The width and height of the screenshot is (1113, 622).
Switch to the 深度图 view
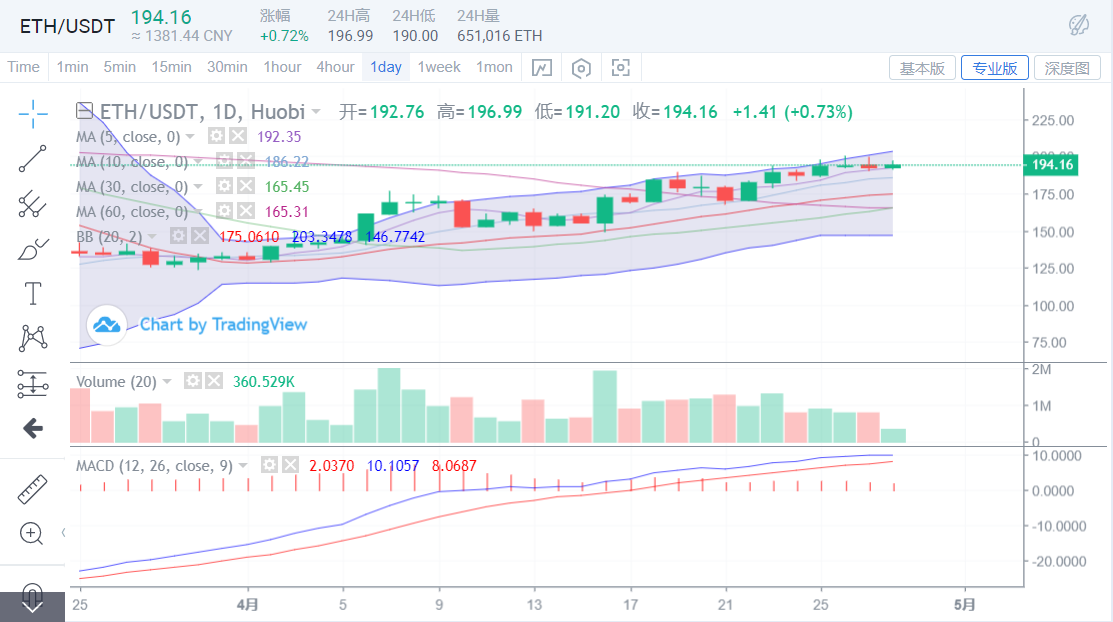coord(1067,66)
